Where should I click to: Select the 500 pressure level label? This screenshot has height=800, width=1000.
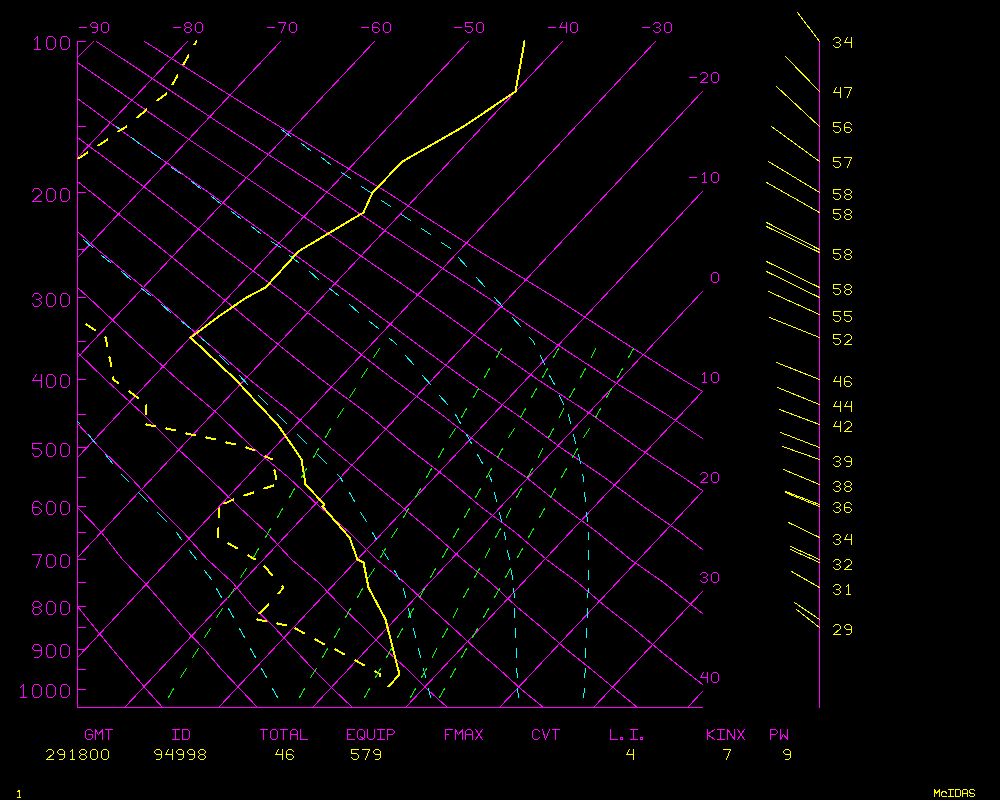click(x=51, y=450)
